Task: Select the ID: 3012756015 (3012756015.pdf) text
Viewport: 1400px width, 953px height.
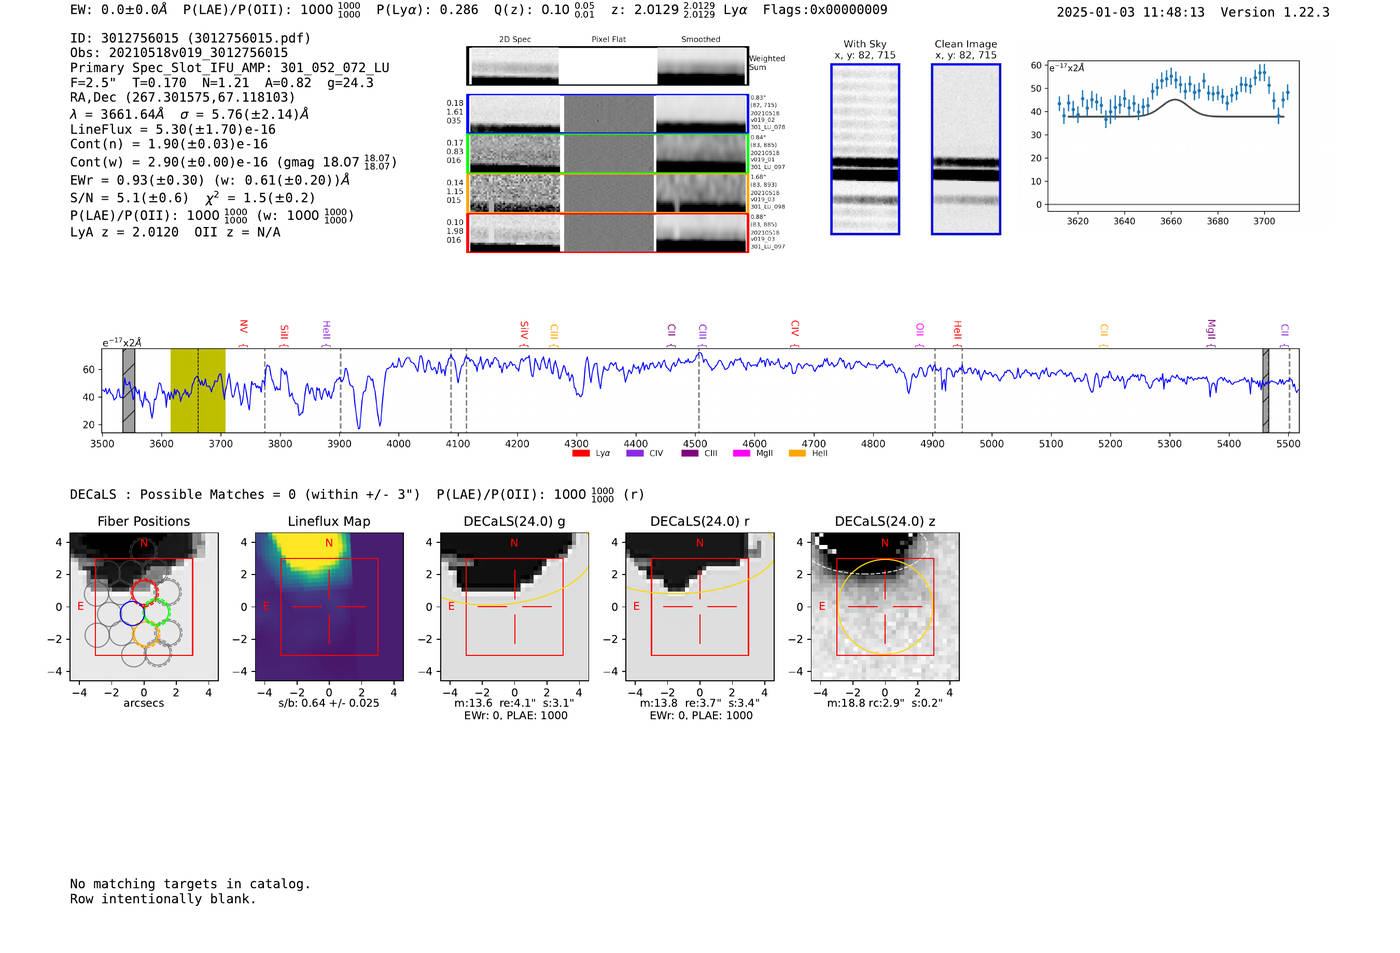Action: pyautogui.click(x=190, y=38)
